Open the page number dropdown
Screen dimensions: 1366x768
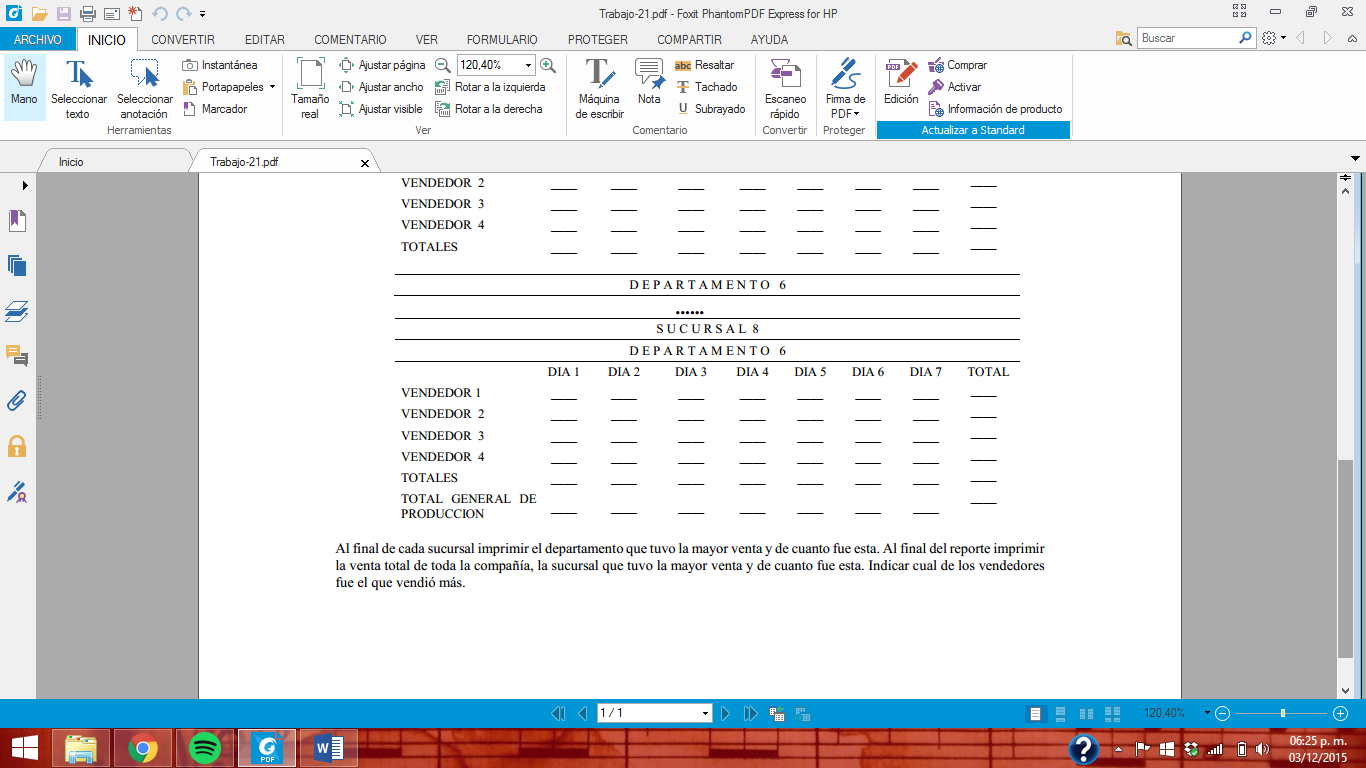pyautogui.click(x=706, y=713)
